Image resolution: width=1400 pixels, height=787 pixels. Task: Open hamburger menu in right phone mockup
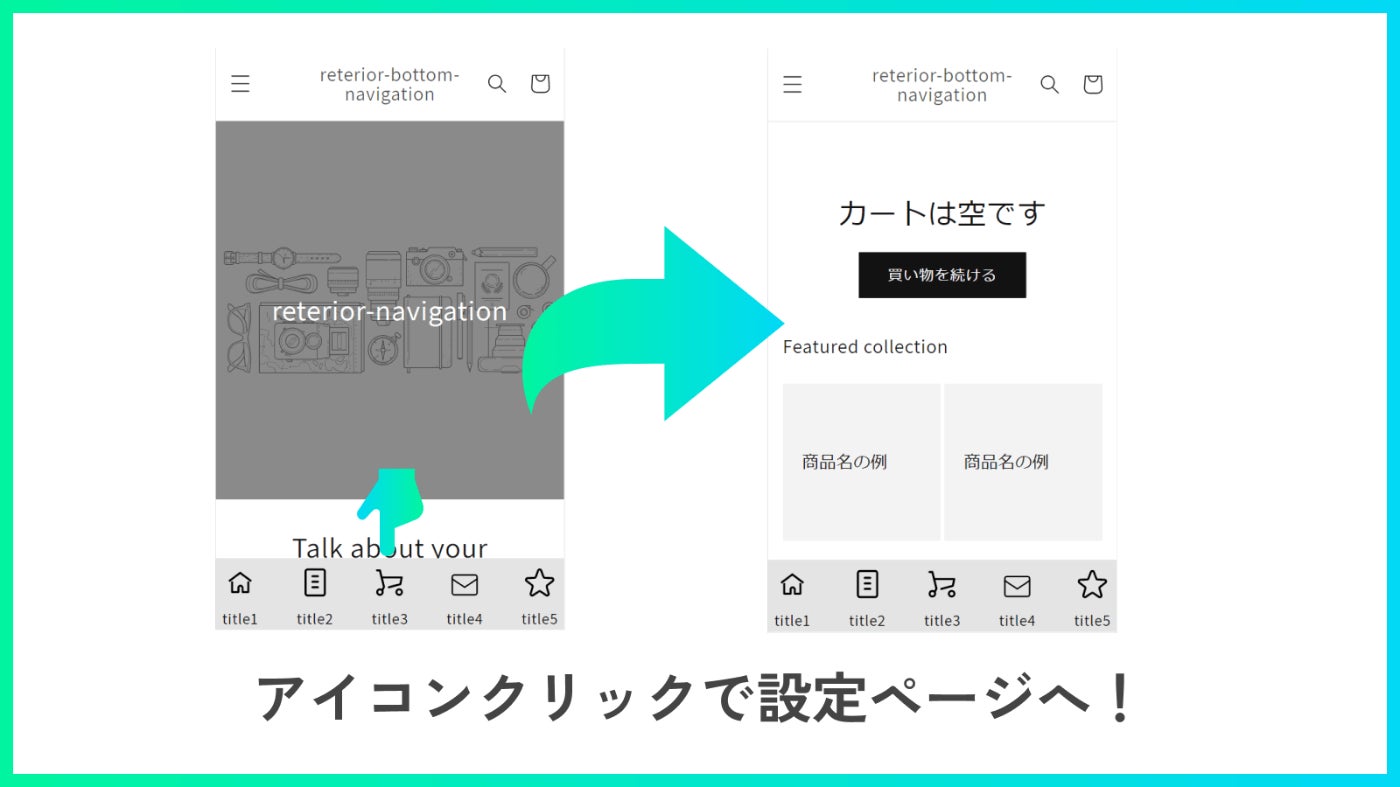pyautogui.click(x=792, y=85)
